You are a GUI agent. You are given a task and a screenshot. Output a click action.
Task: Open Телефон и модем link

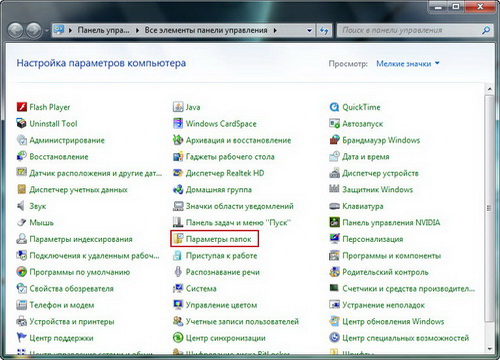coord(62,305)
